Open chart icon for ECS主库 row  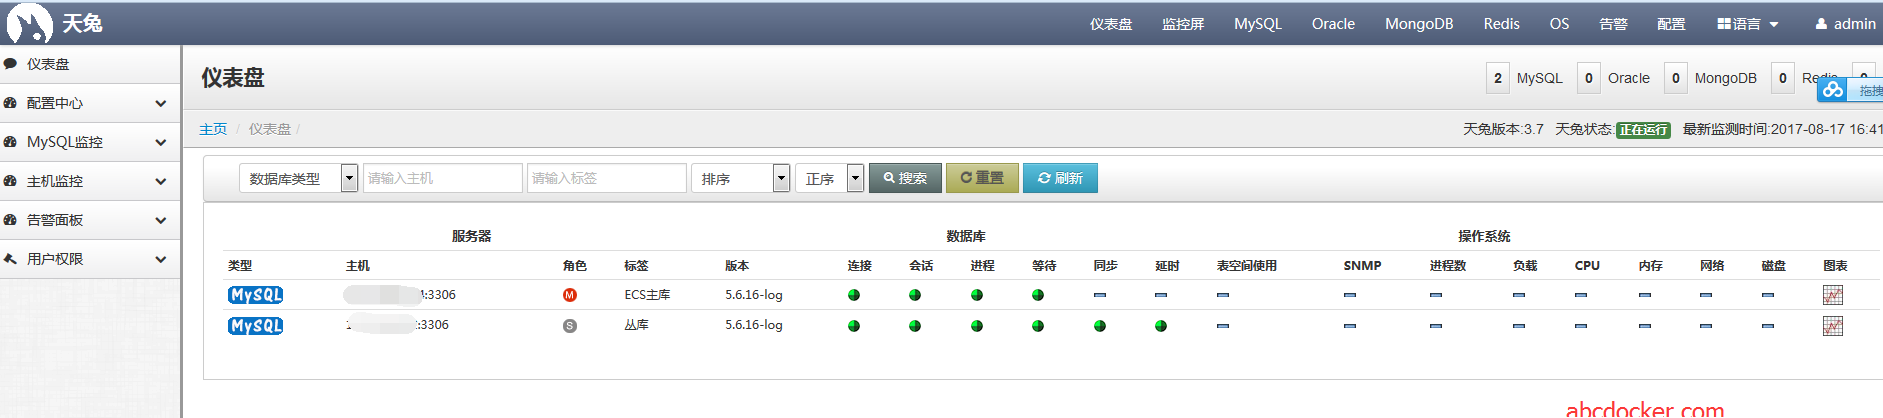click(1832, 295)
